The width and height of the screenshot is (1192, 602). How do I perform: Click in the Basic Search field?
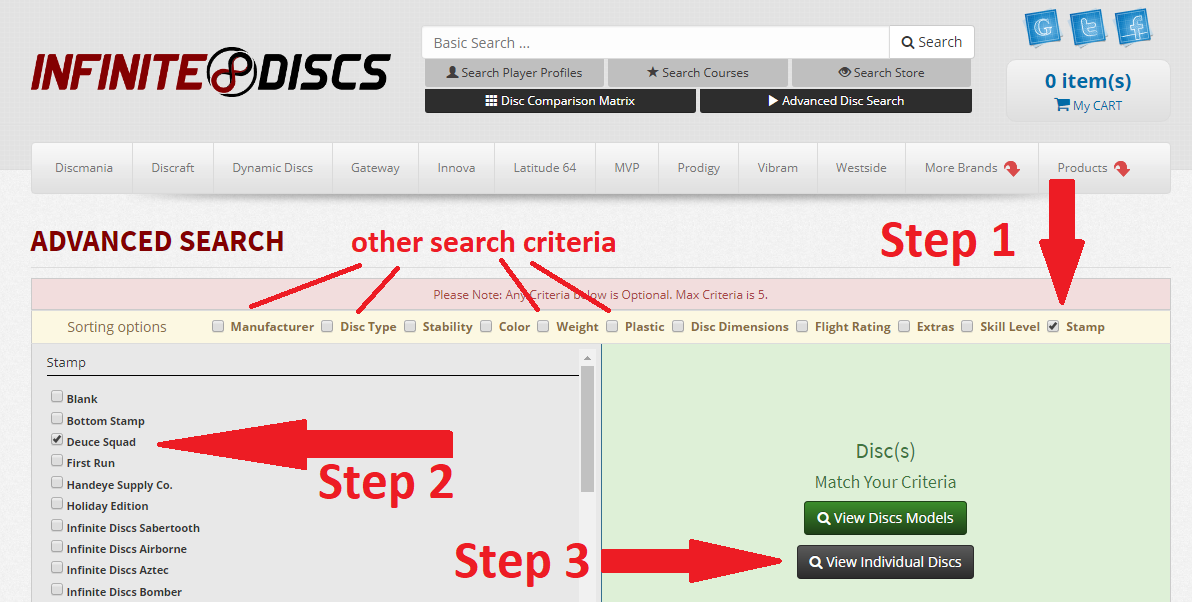[x=655, y=43]
